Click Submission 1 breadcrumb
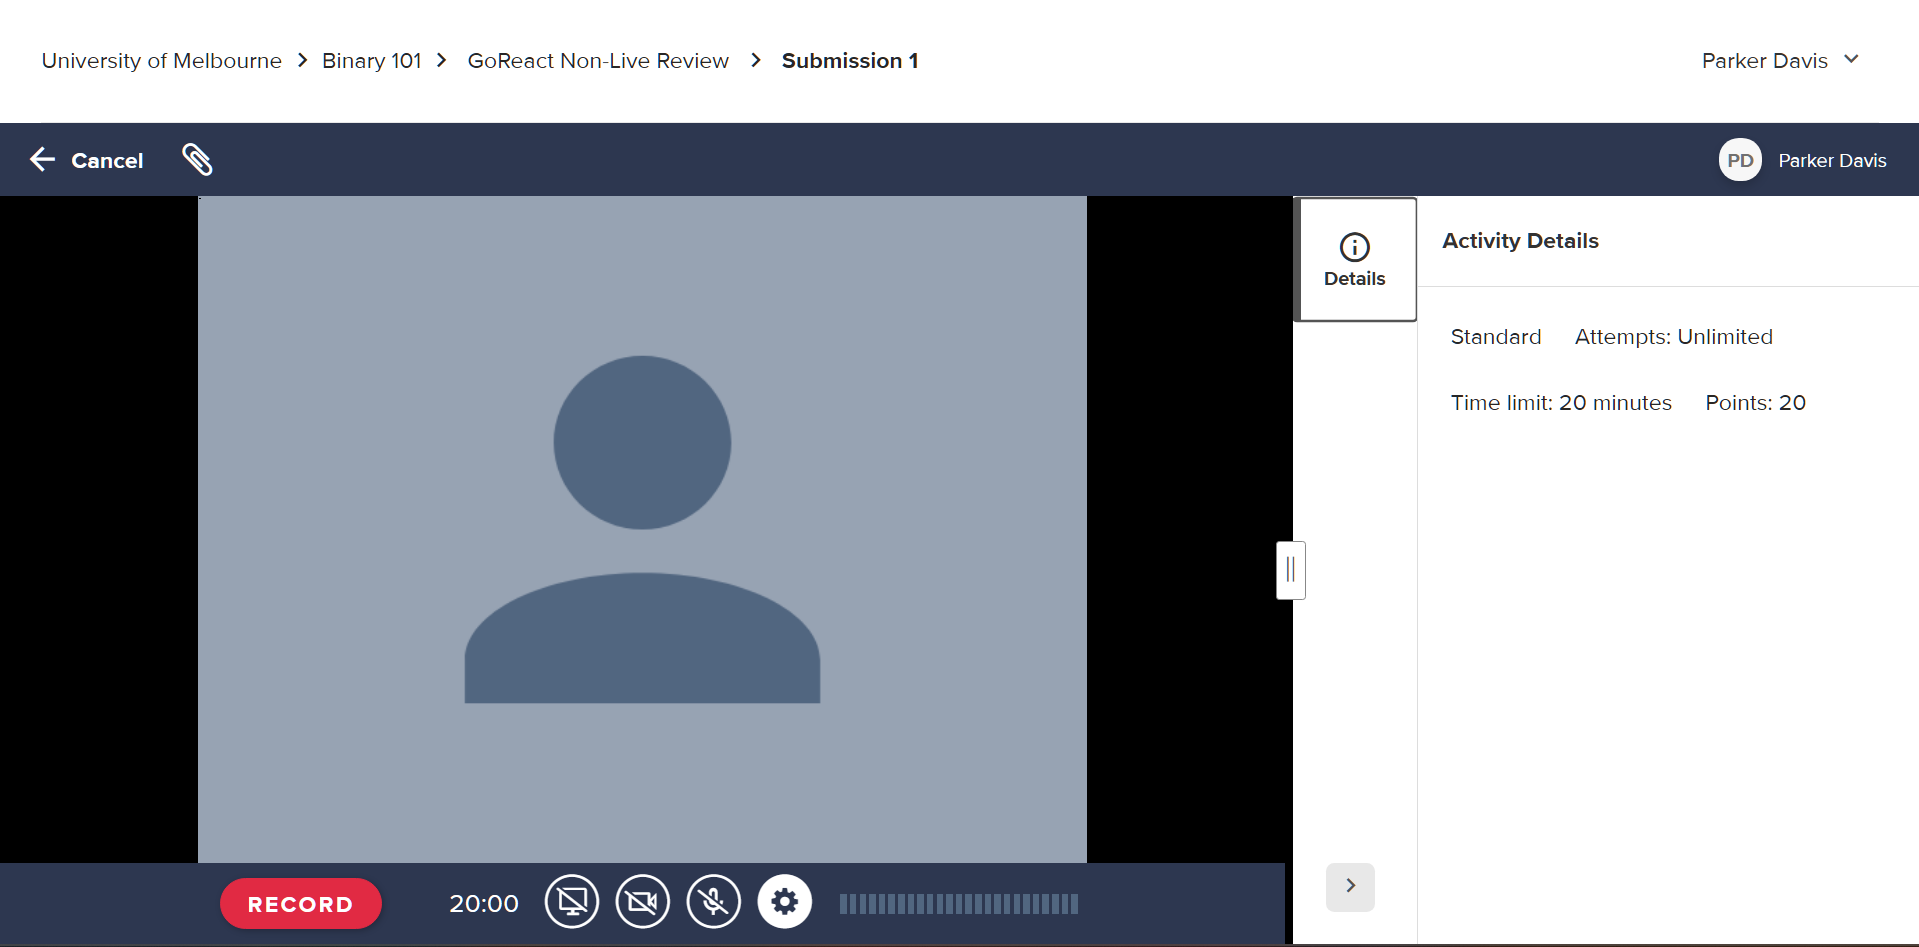This screenshot has height=947, width=1919. 850,61
